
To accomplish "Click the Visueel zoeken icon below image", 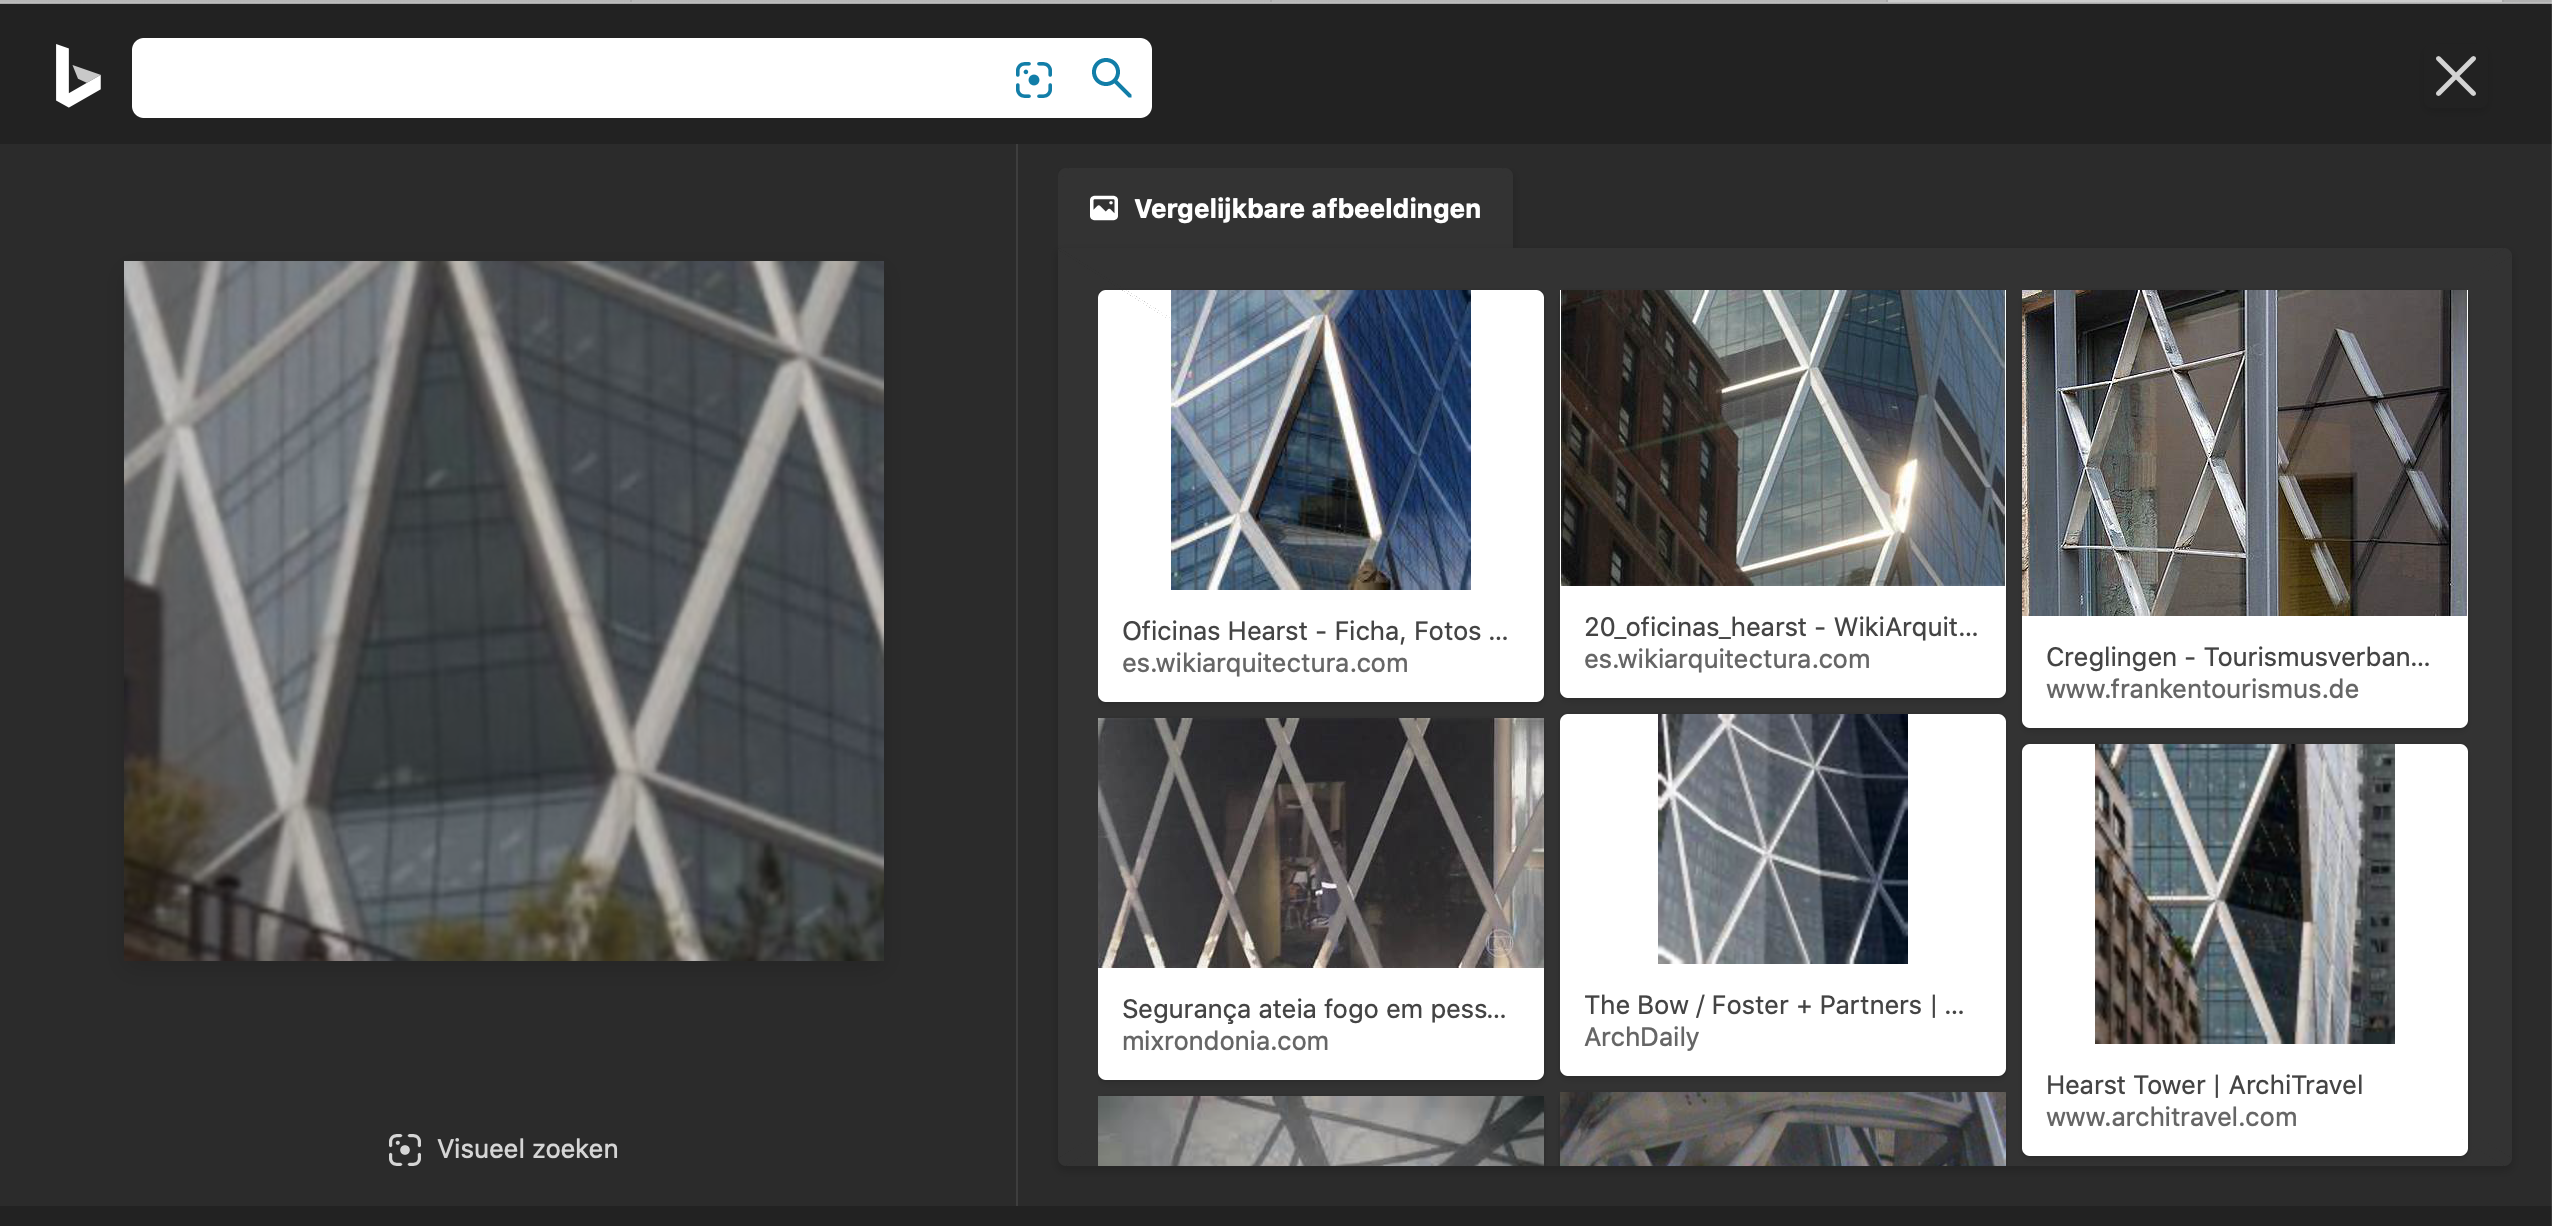I will click(404, 1150).
